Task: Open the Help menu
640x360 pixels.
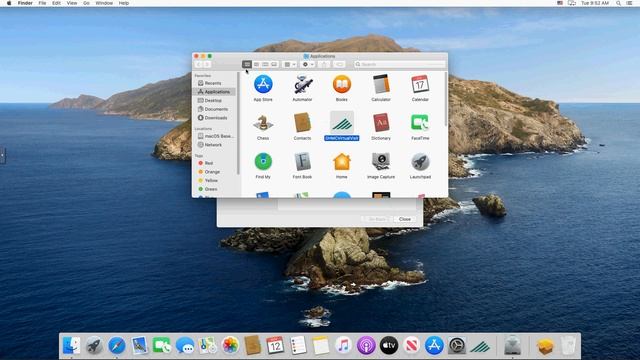Action: [124, 3]
